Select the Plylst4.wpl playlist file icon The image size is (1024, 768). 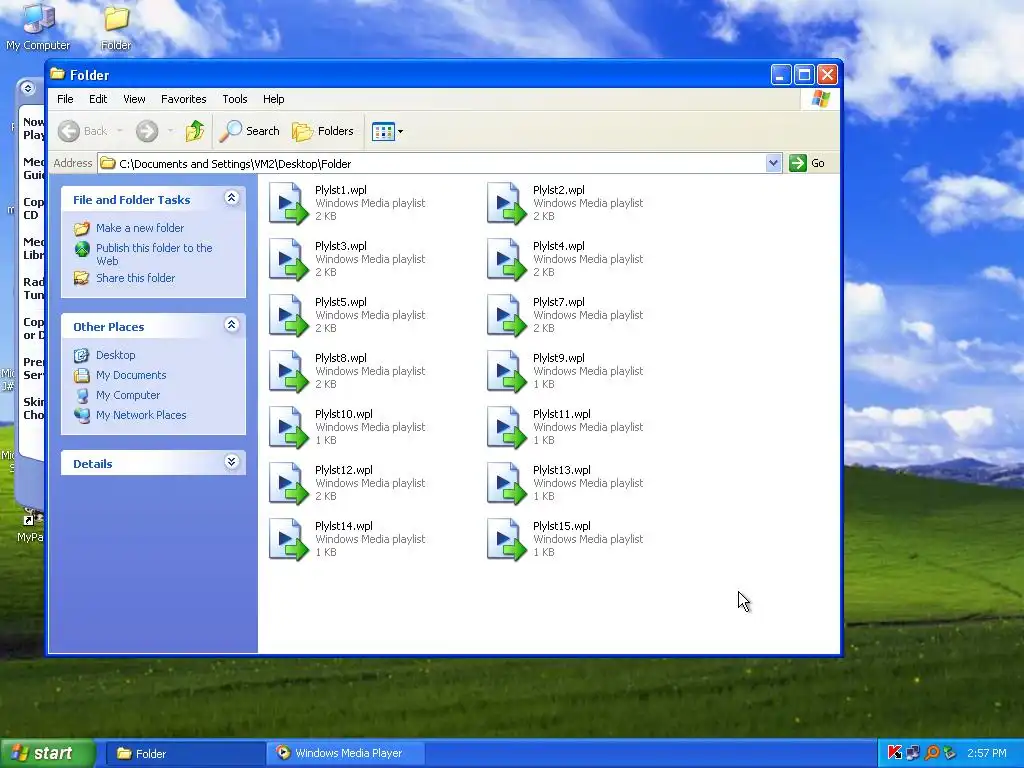click(x=506, y=260)
